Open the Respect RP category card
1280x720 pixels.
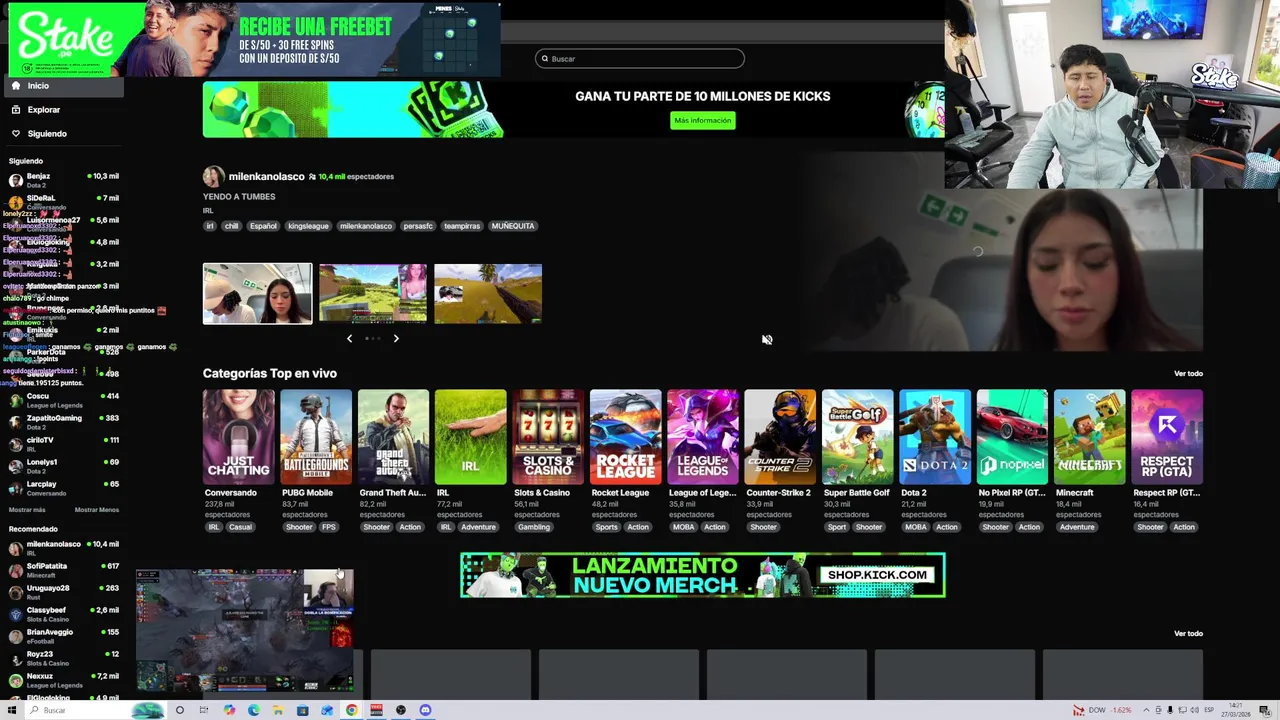tap(1167, 437)
